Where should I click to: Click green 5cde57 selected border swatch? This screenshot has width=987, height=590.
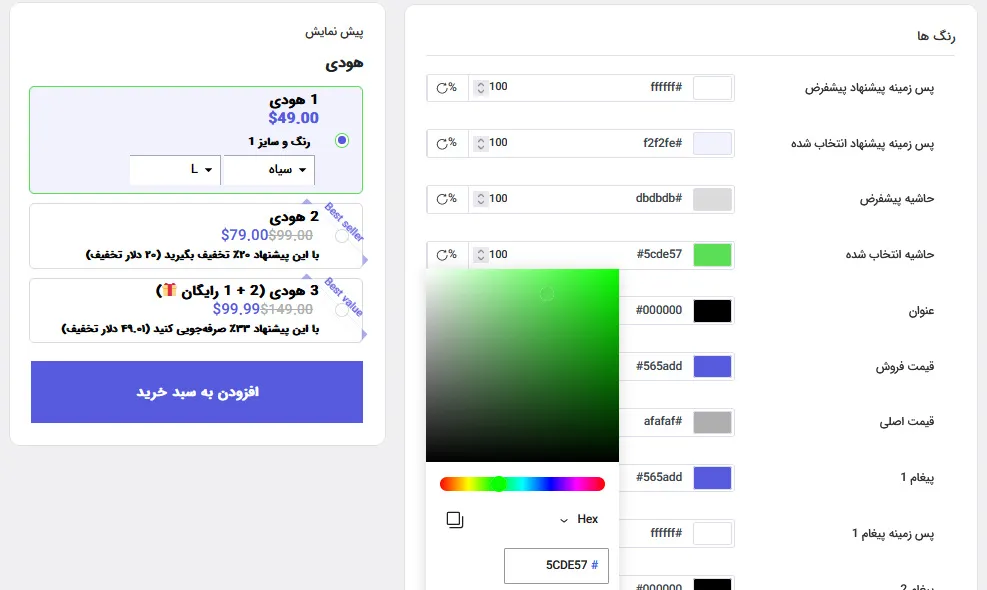click(x=713, y=255)
